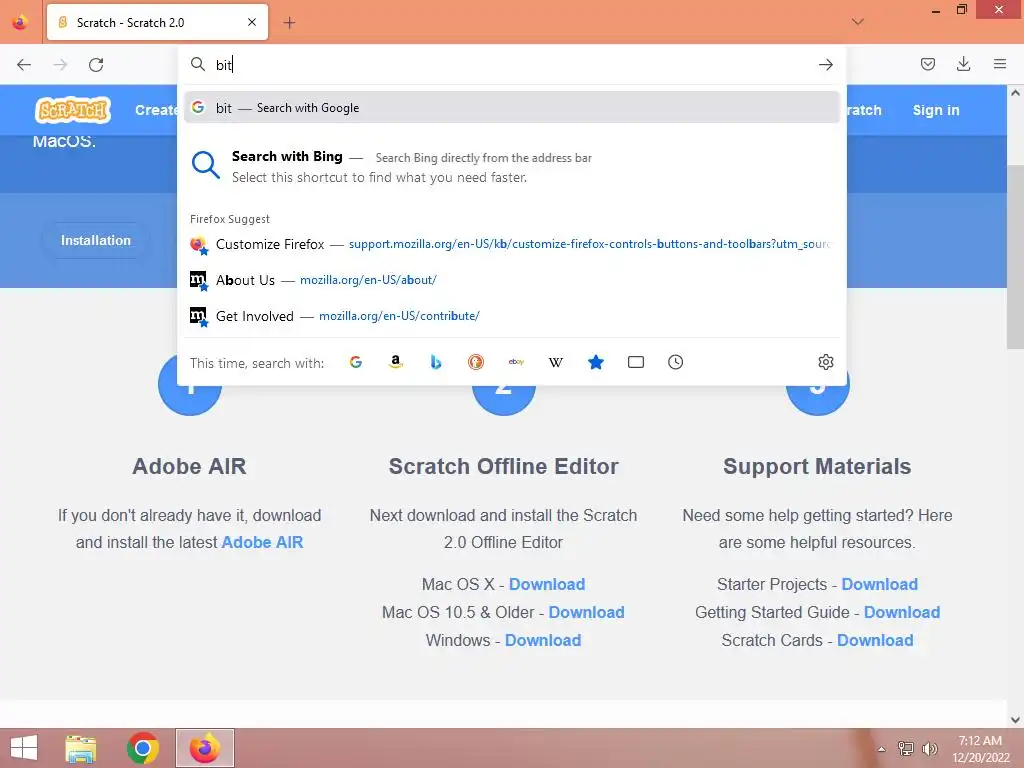Download the Scratch Cards
1024x768 pixels.
(x=875, y=641)
